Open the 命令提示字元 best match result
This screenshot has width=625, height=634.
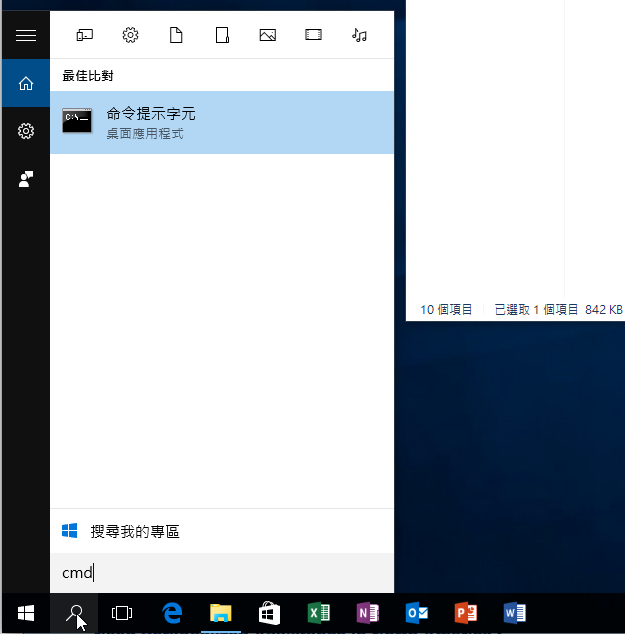[222, 122]
